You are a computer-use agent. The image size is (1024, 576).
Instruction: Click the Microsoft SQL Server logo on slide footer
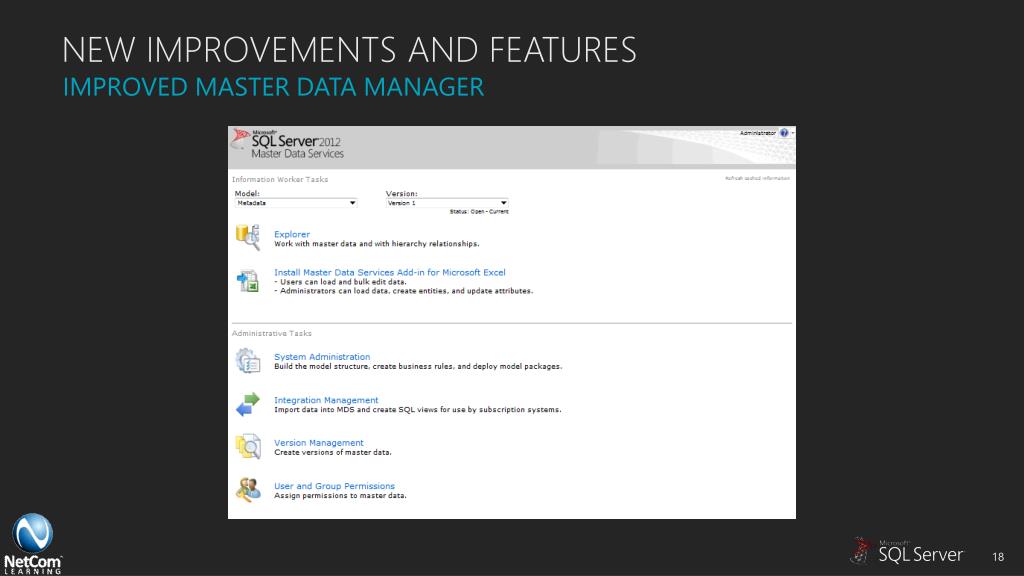906,552
